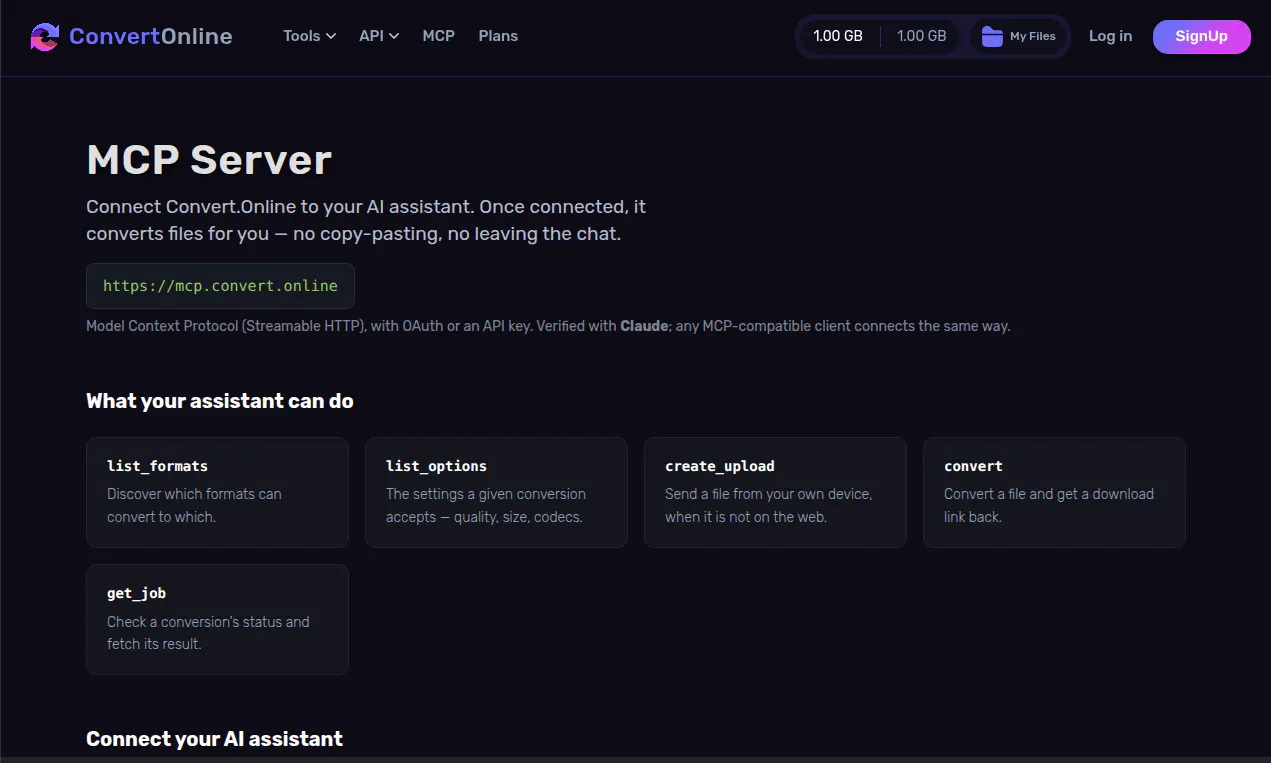
Task: Click the ConvertOnline logo icon
Action: click(x=45, y=37)
